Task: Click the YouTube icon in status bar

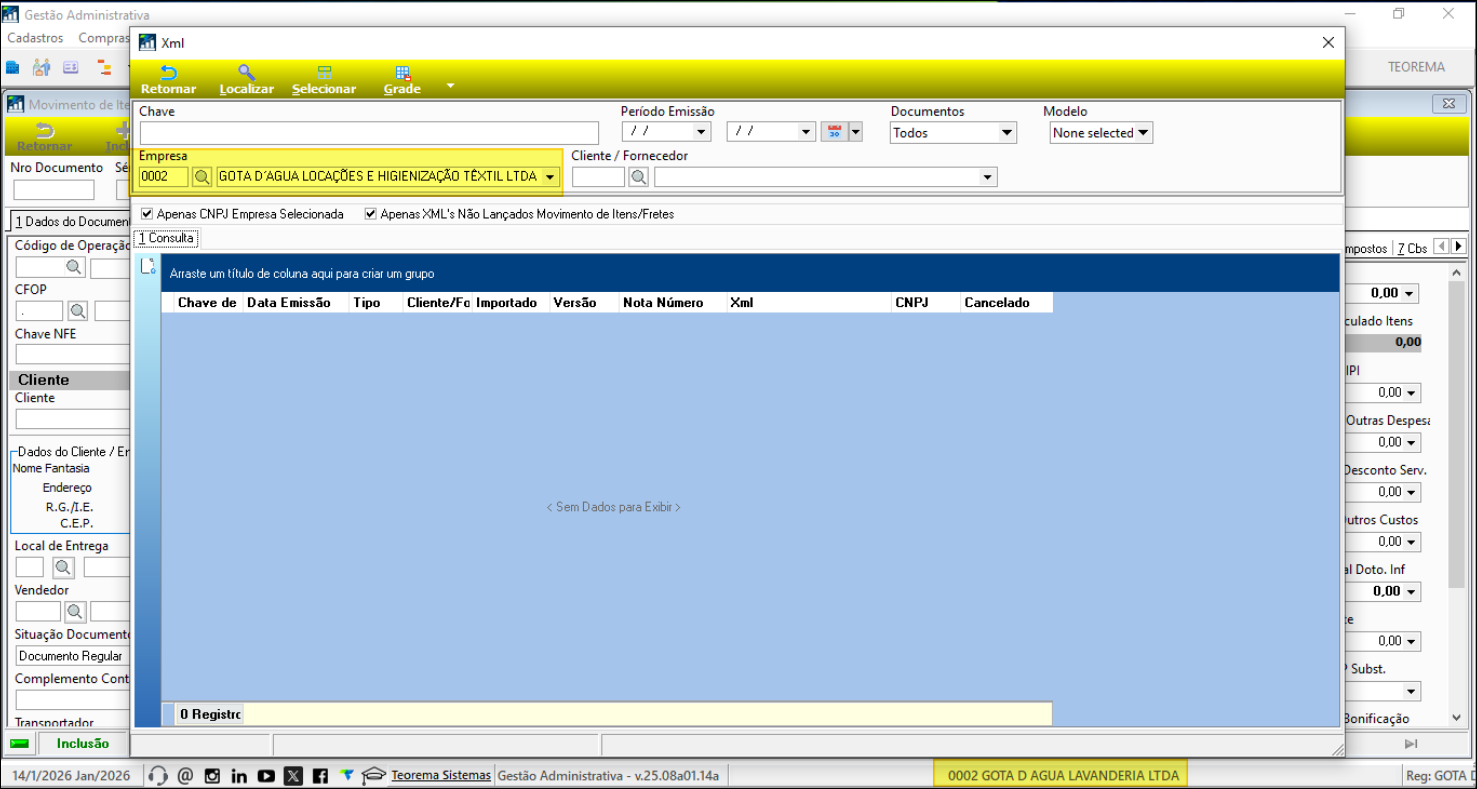Action: point(266,775)
